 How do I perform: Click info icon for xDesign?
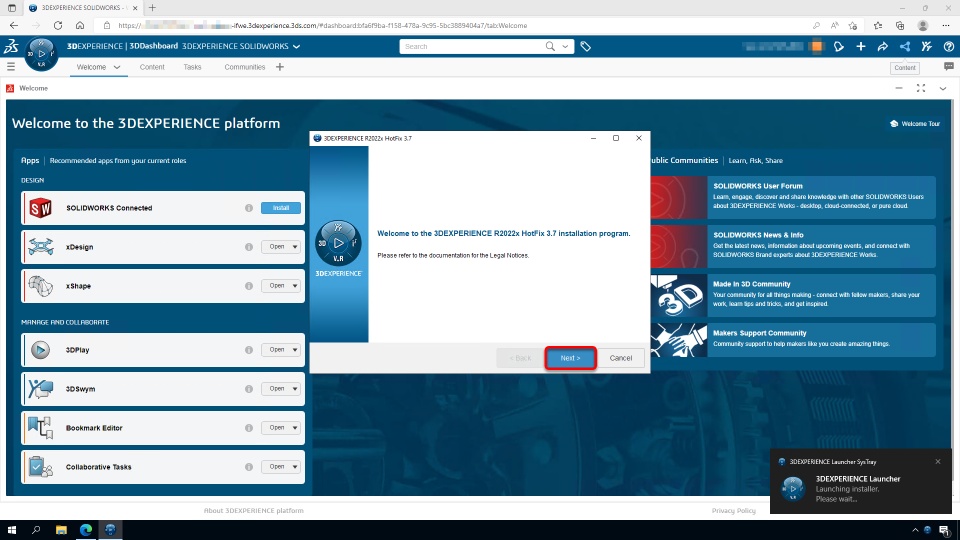click(249, 247)
